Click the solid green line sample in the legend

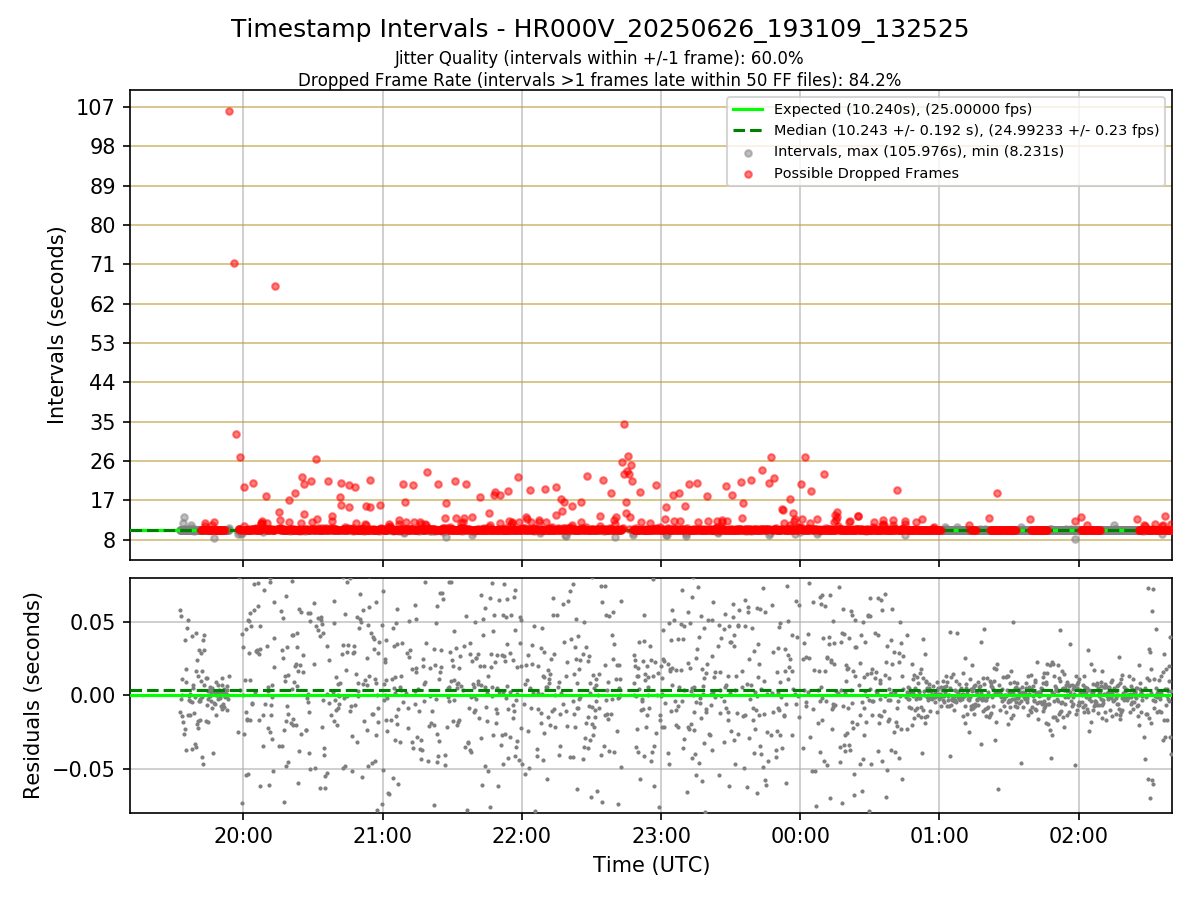[749, 109]
